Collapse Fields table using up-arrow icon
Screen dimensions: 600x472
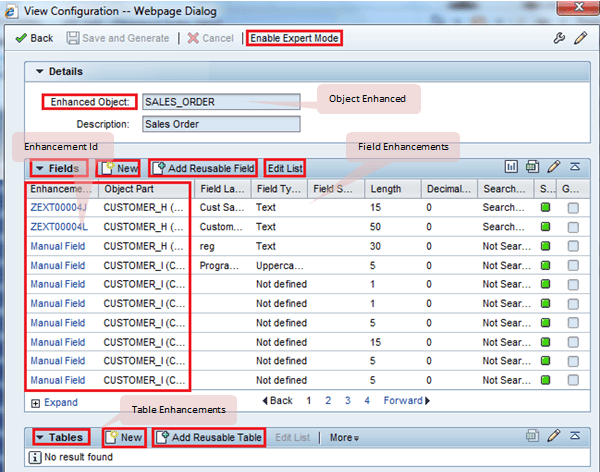click(574, 167)
